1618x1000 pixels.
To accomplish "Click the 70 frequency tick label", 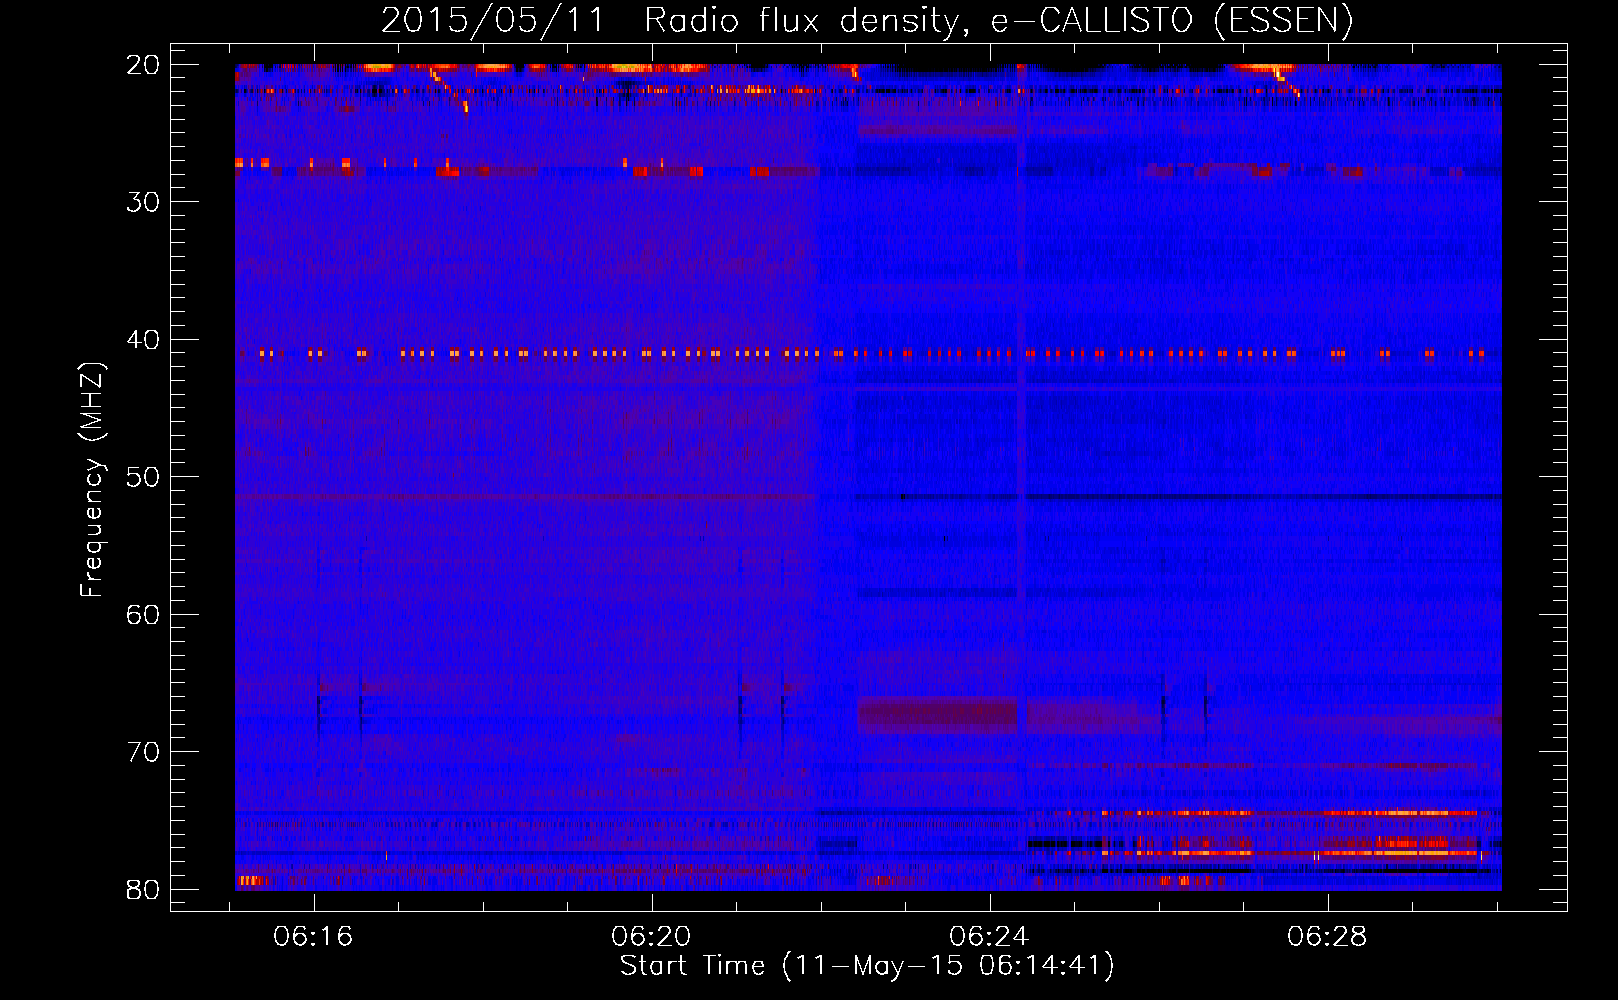I will [x=144, y=752].
